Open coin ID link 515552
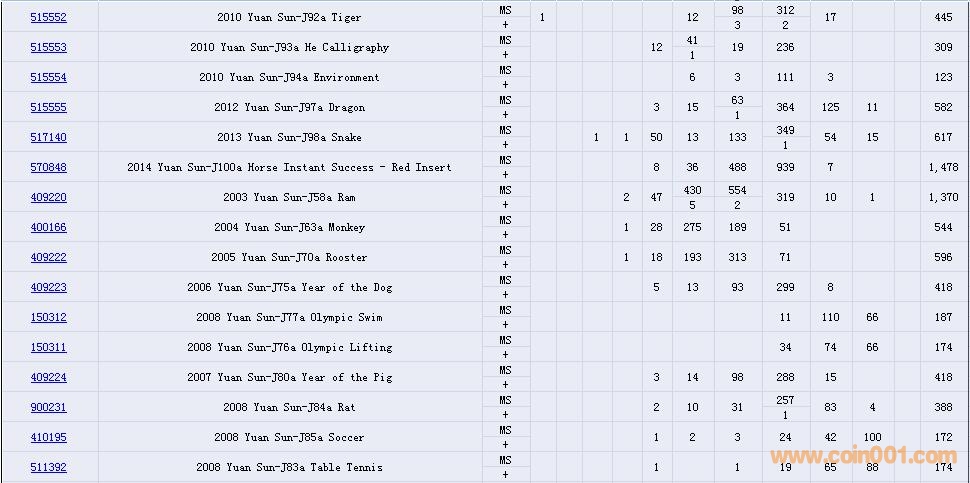This screenshot has width=970, height=483. pos(48,17)
